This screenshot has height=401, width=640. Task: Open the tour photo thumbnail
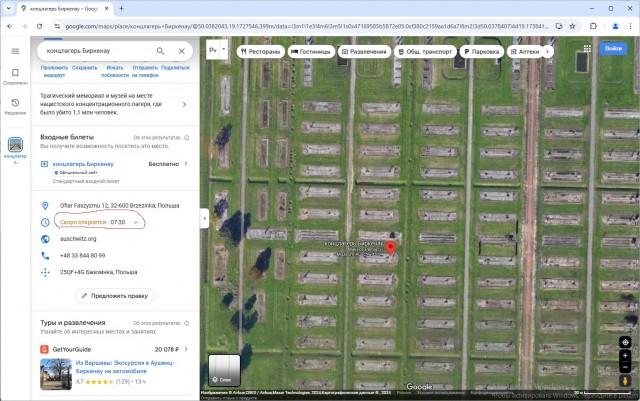(x=56, y=374)
